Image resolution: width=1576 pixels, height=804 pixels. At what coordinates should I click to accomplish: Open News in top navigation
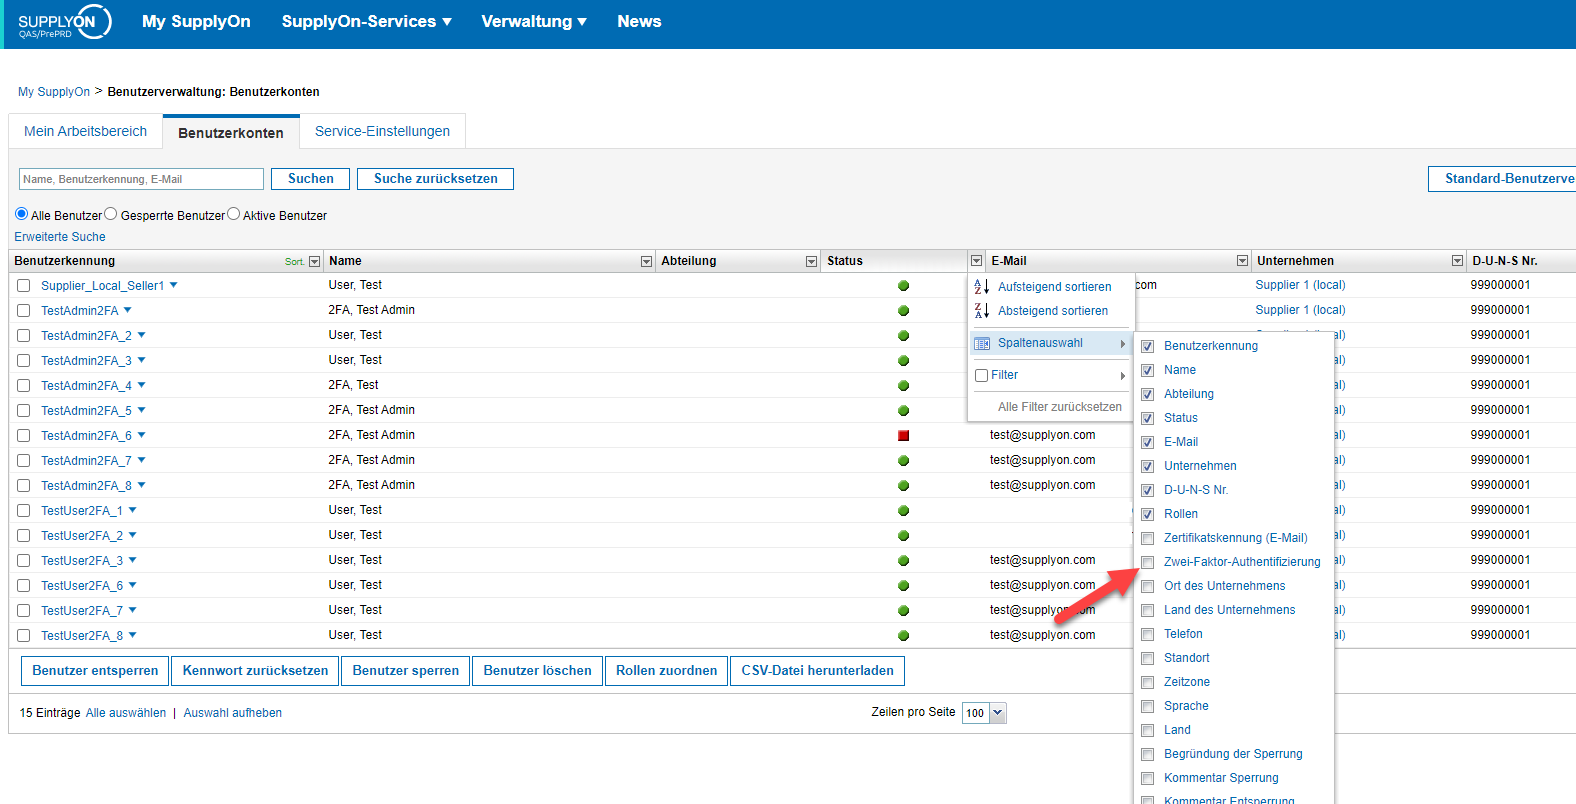[639, 21]
